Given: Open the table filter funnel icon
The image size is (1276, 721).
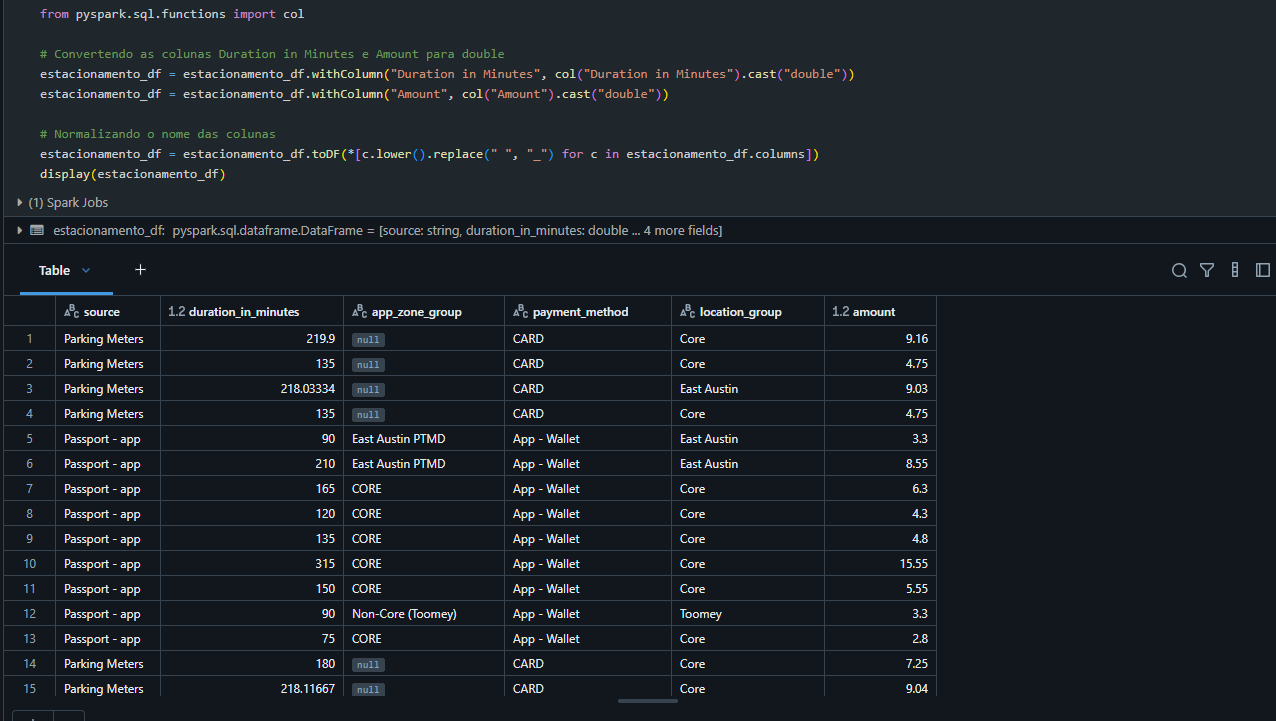Looking at the screenshot, I should [x=1207, y=270].
